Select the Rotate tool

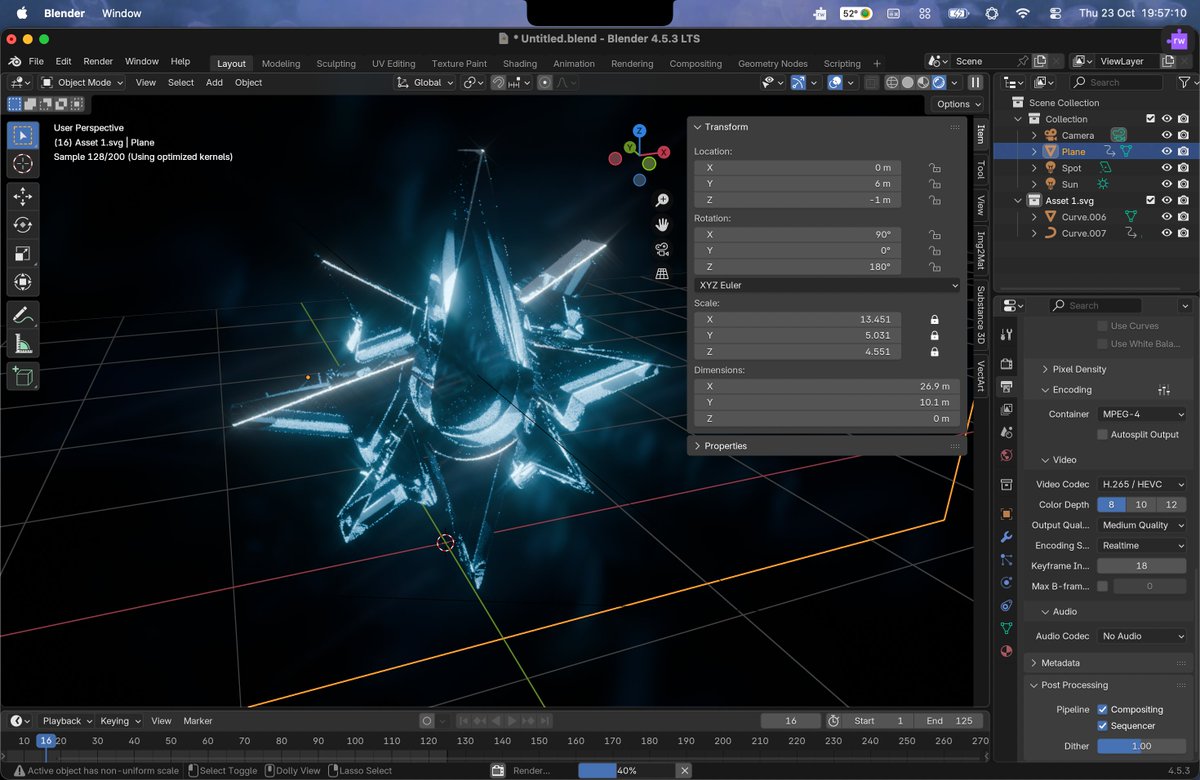click(x=23, y=226)
